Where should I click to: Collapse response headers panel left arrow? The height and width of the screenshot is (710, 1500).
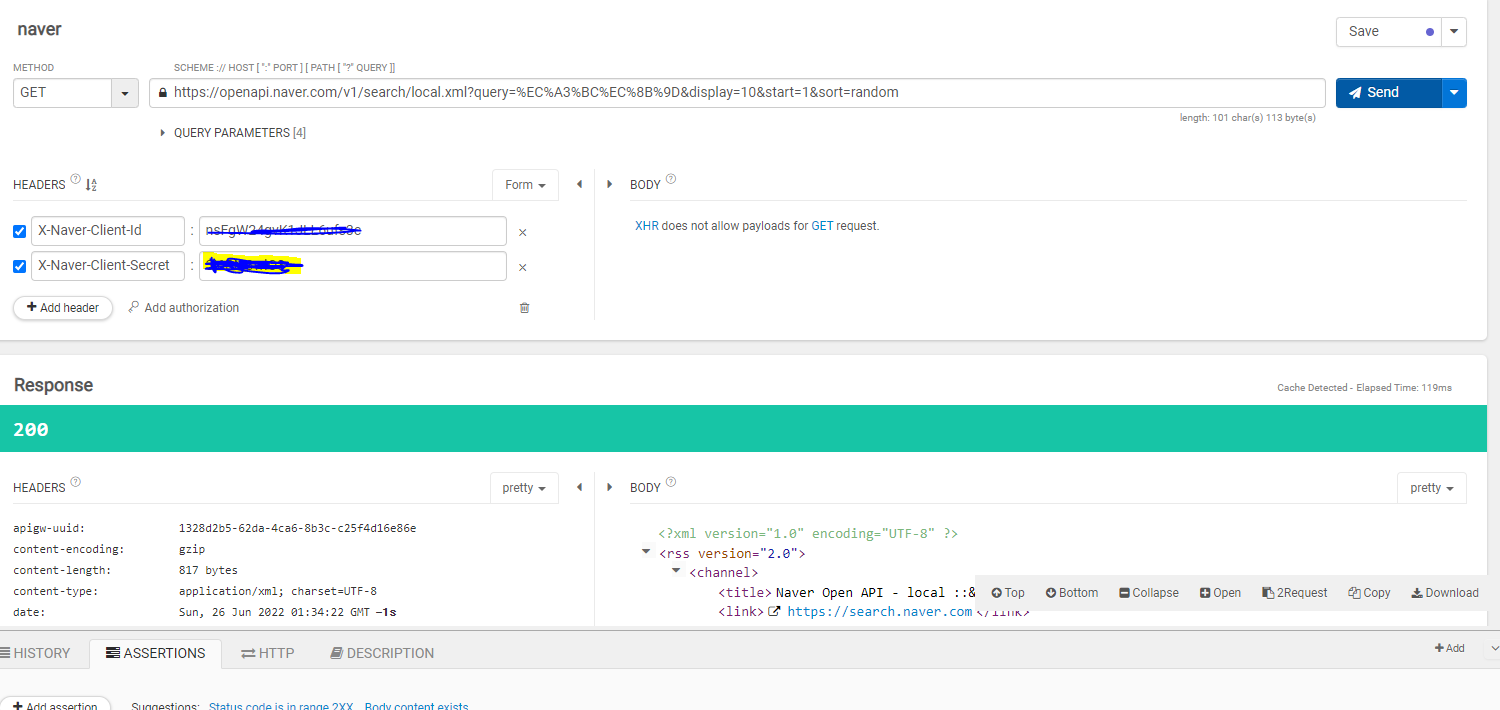pyautogui.click(x=579, y=487)
